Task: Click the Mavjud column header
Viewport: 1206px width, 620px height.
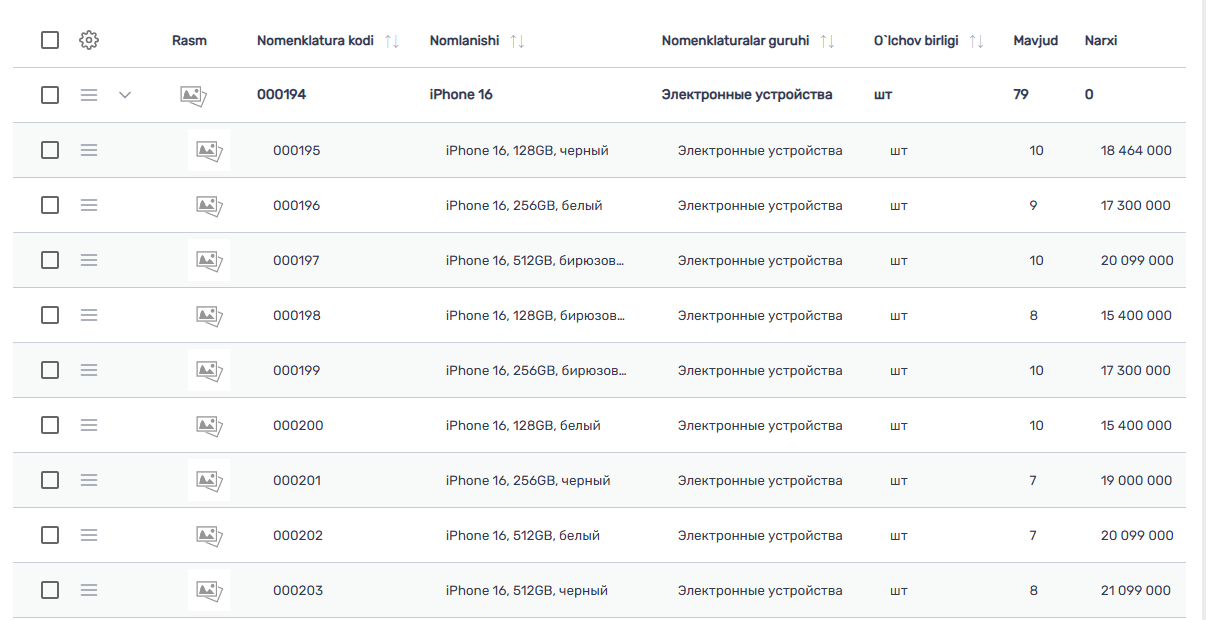Action: tap(1035, 41)
